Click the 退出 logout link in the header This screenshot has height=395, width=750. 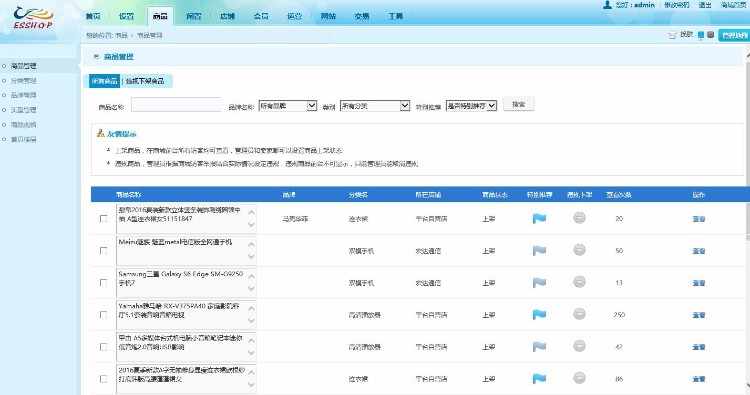[x=705, y=5]
